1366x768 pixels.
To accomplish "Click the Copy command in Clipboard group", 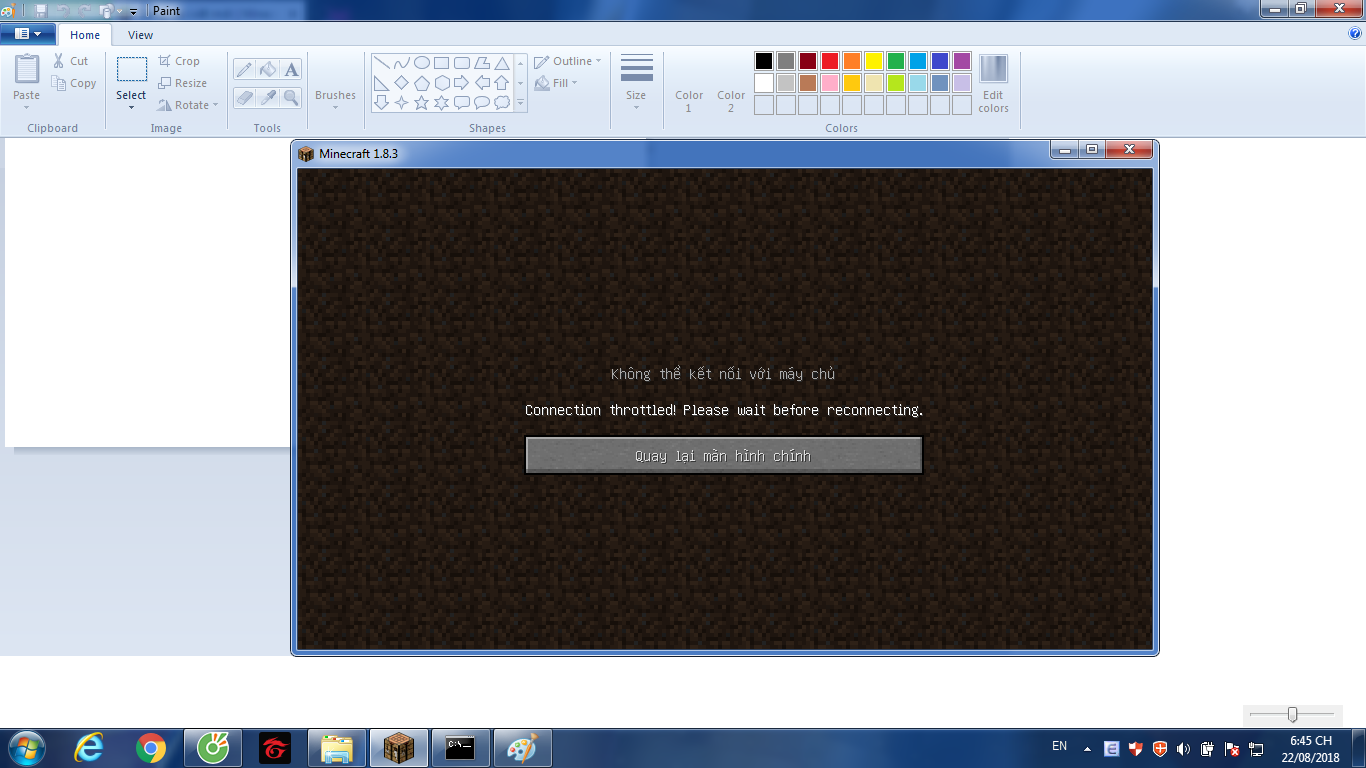I will [x=75, y=83].
